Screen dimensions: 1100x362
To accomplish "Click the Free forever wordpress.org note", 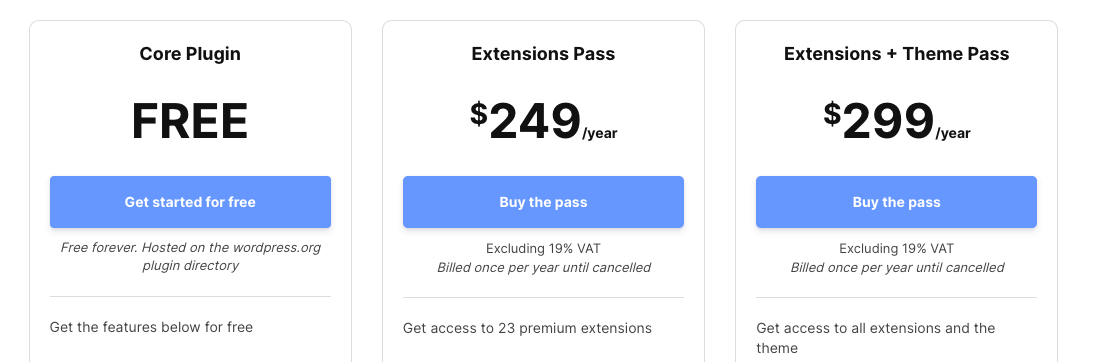I will pos(190,257).
